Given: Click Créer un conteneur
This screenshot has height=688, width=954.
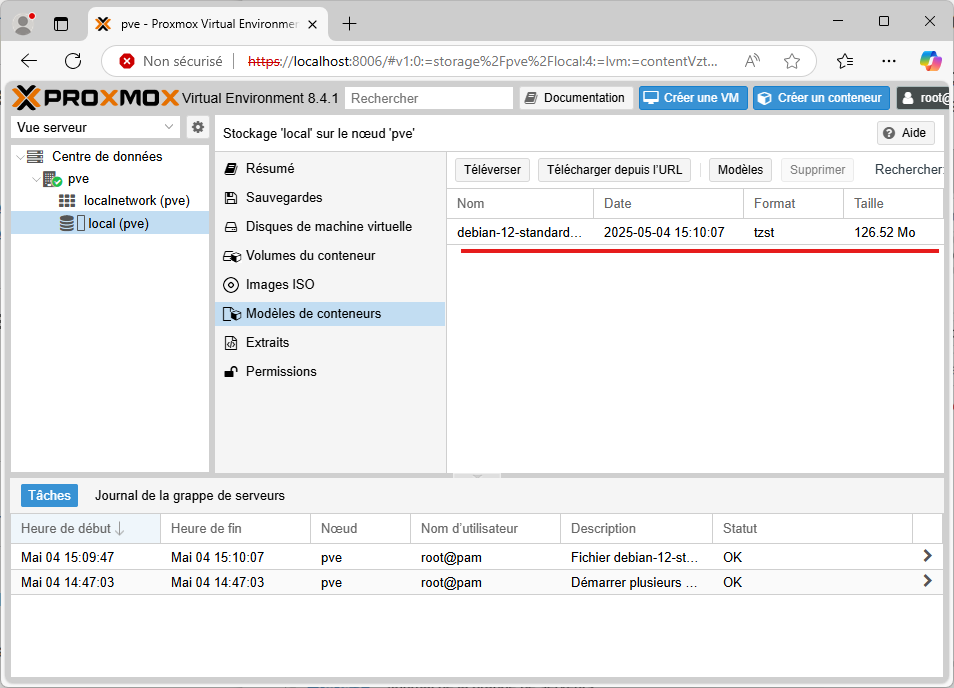Looking at the screenshot, I should point(821,98).
